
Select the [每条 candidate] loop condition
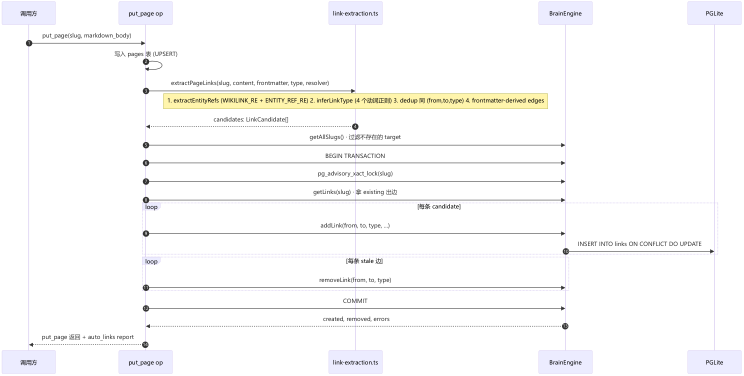coord(439,207)
